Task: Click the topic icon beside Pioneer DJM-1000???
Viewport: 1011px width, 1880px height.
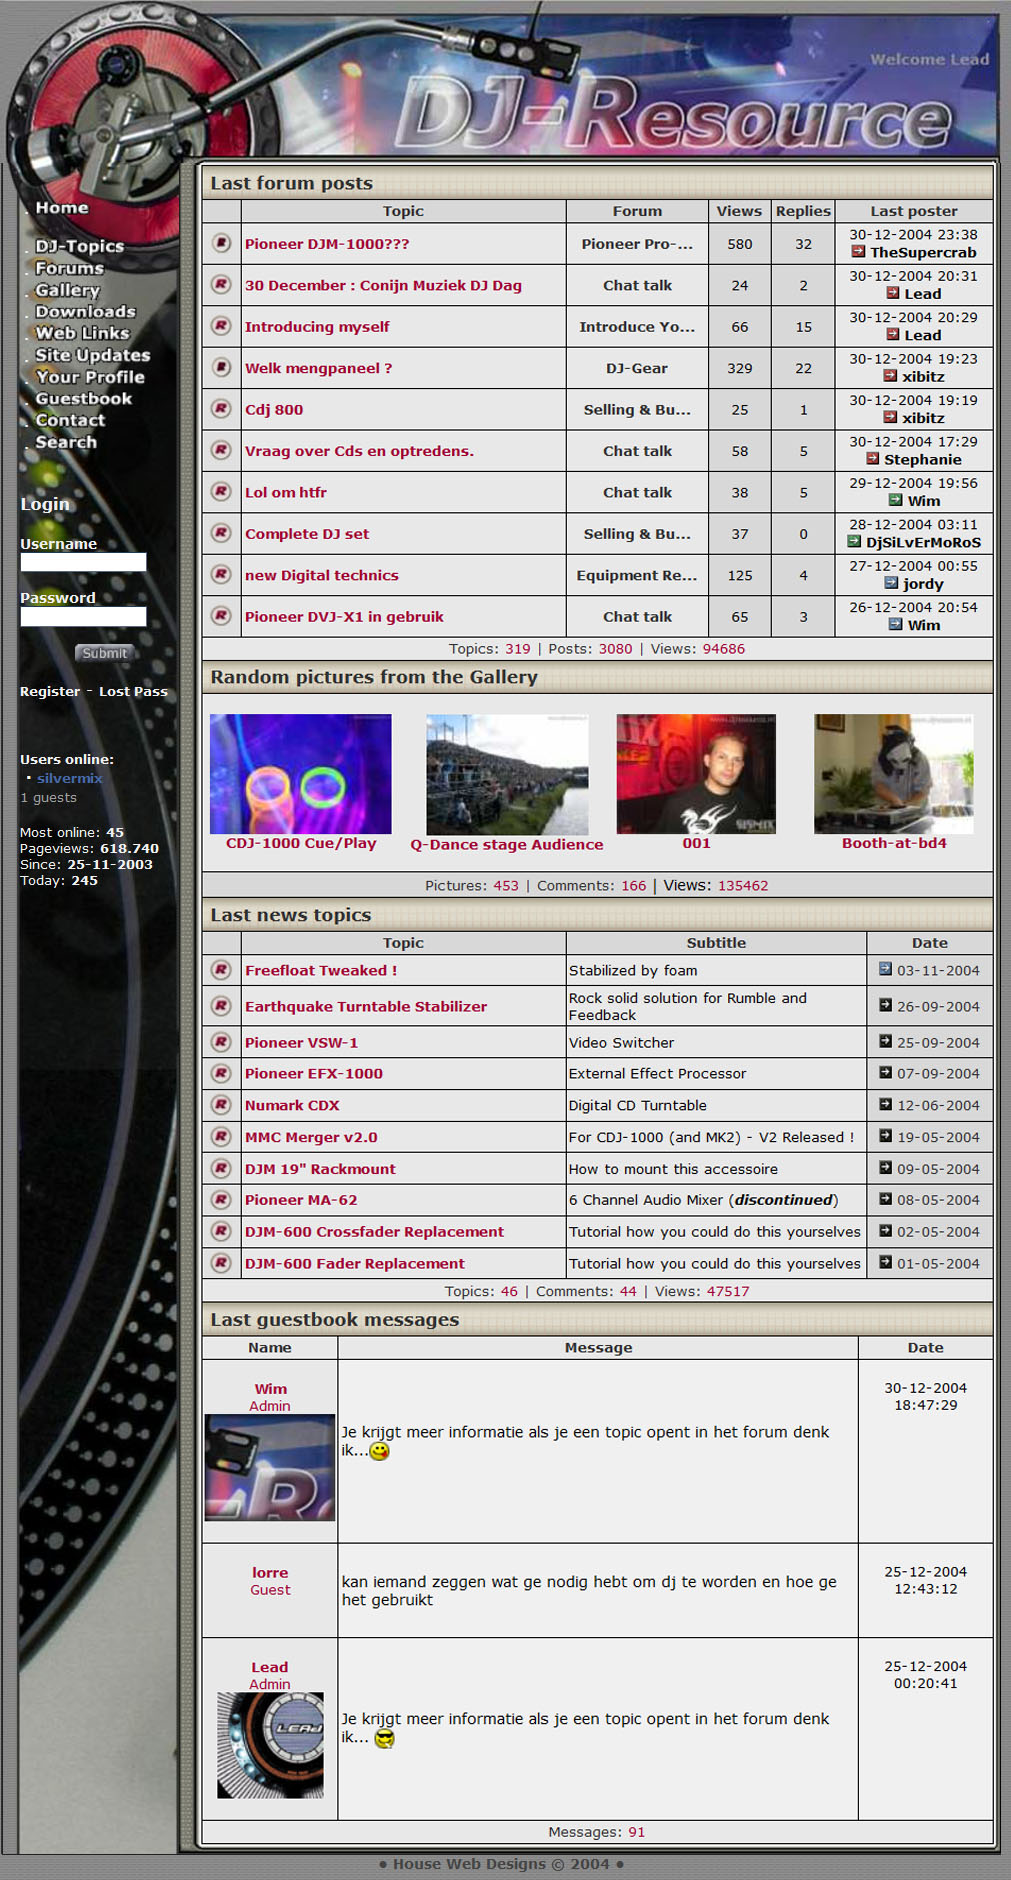Action: 221,243
